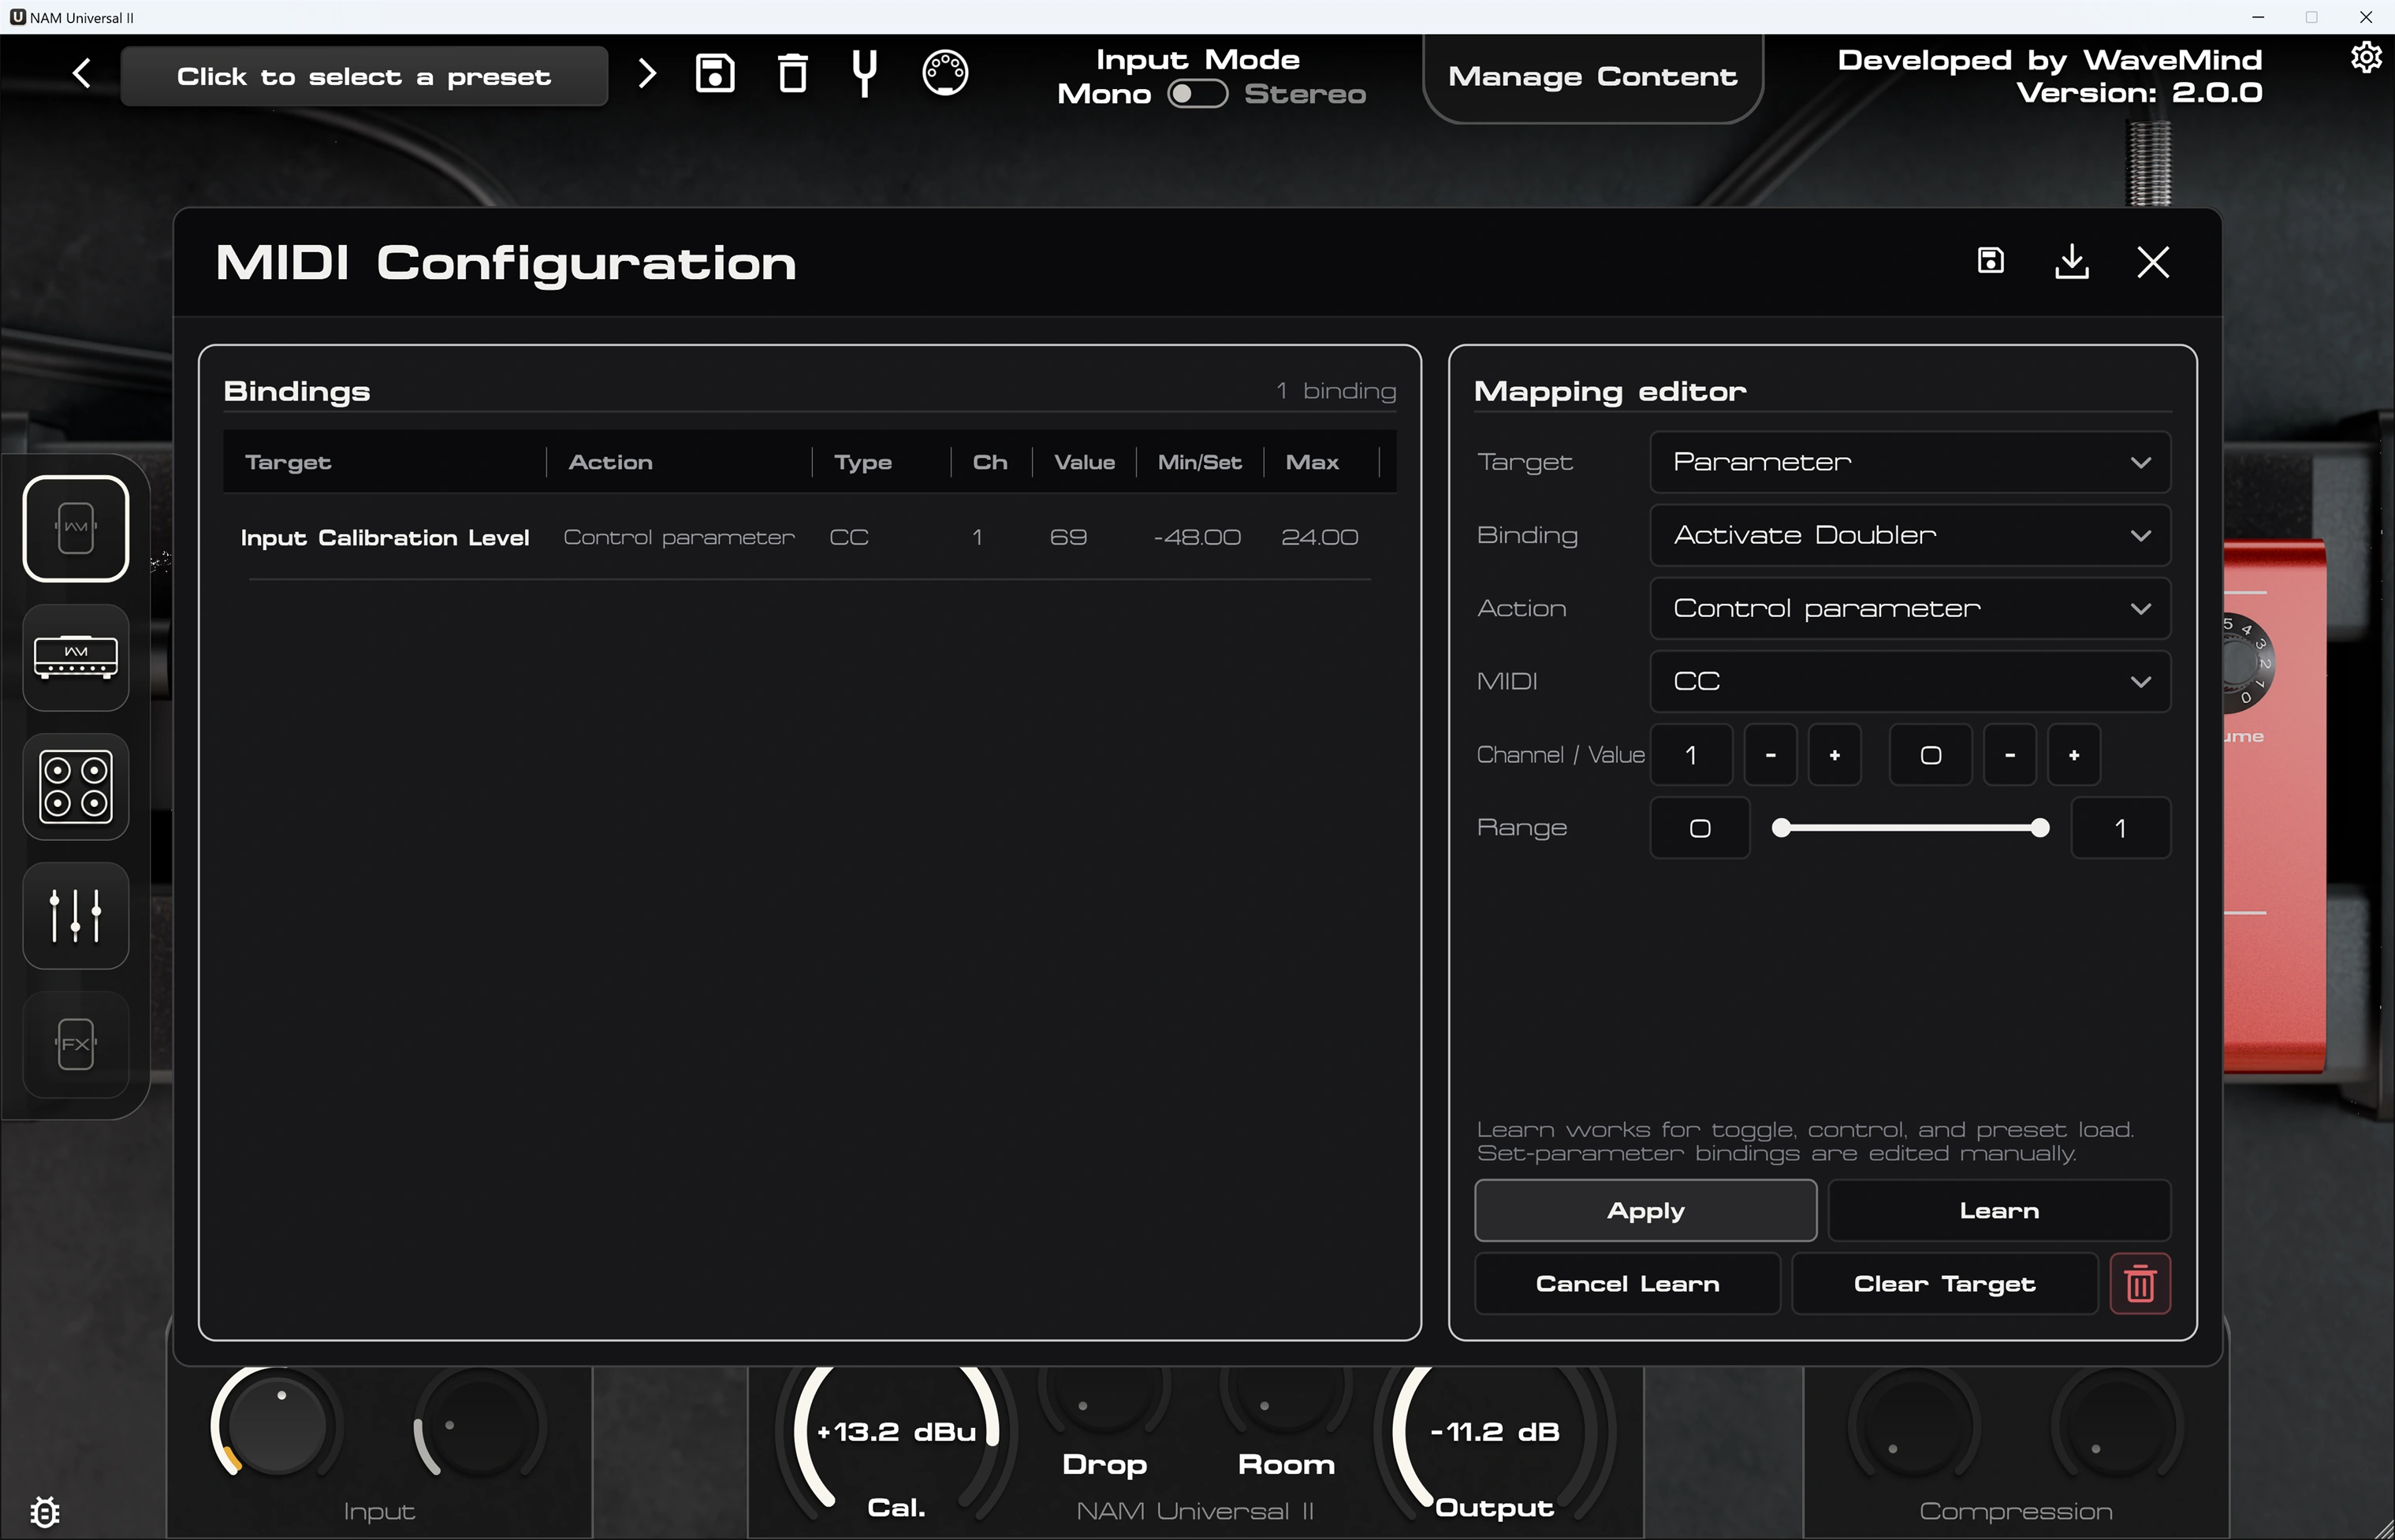Viewport: 2395px width, 1540px height.
Task: Click the 24.00 Max cell
Action: pos(1319,537)
